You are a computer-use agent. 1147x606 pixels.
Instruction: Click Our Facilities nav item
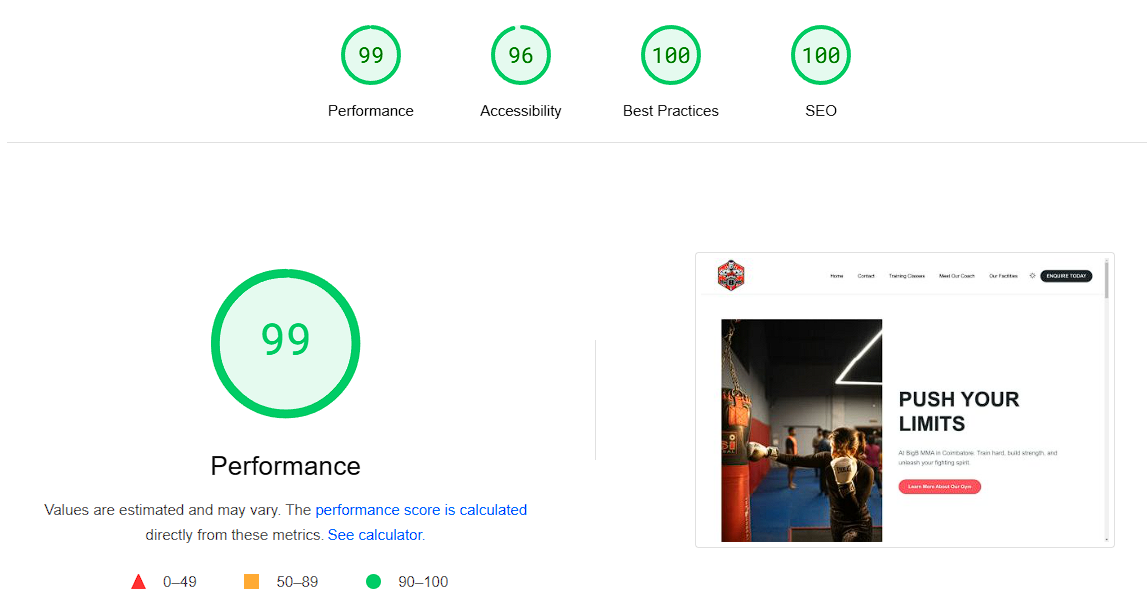coord(1004,276)
